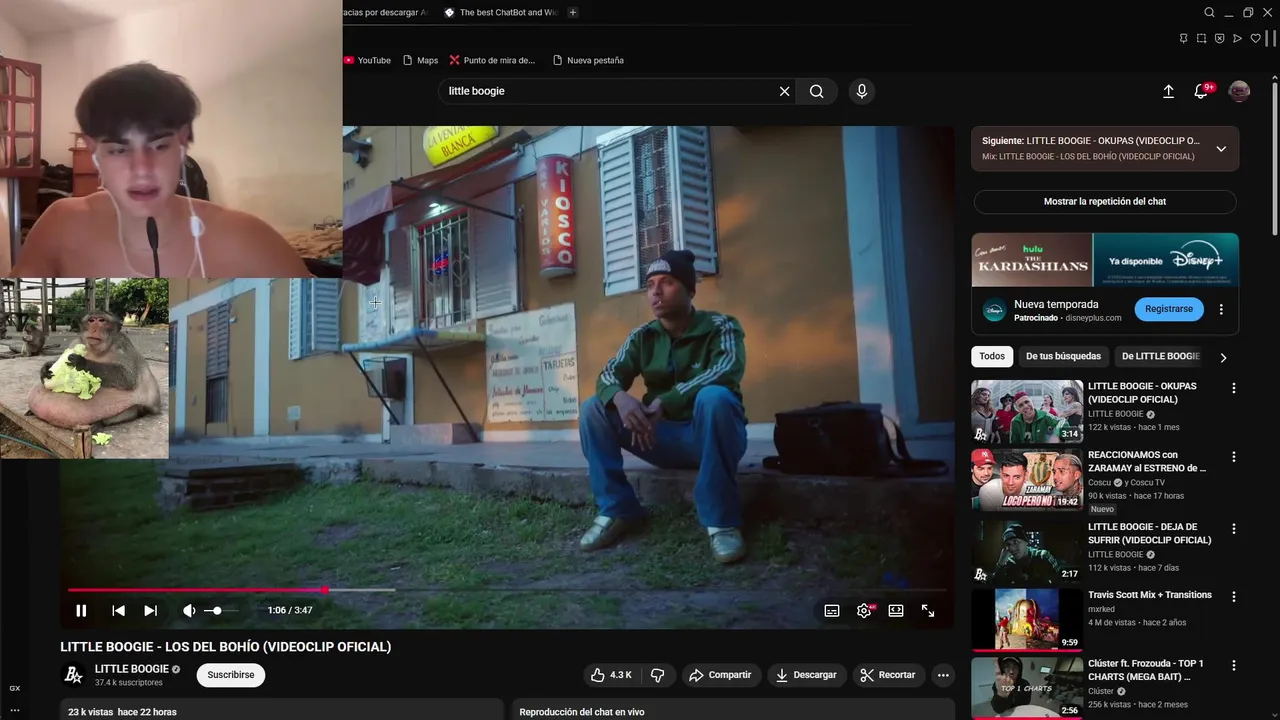Bookmark page with heart icon

pyautogui.click(x=1256, y=38)
